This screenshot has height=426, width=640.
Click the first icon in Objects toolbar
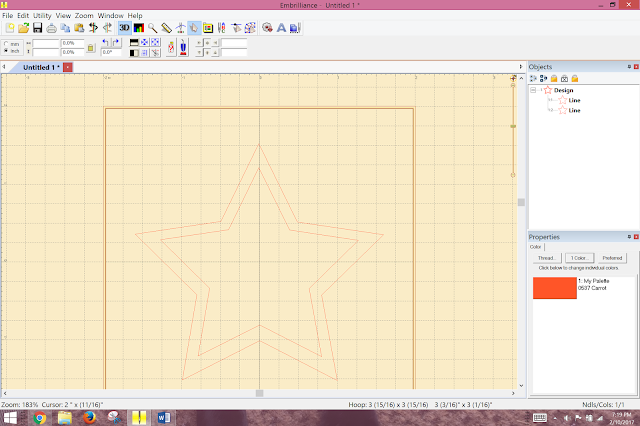point(533,78)
